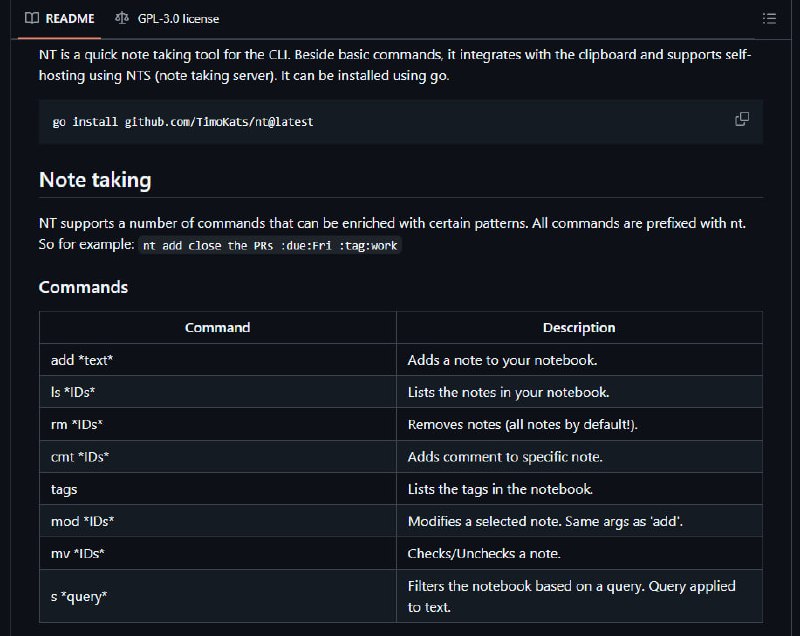Image resolution: width=800 pixels, height=636 pixels.
Task: Click the scale icon beside GPL-3.0 license
Action: (x=122, y=19)
